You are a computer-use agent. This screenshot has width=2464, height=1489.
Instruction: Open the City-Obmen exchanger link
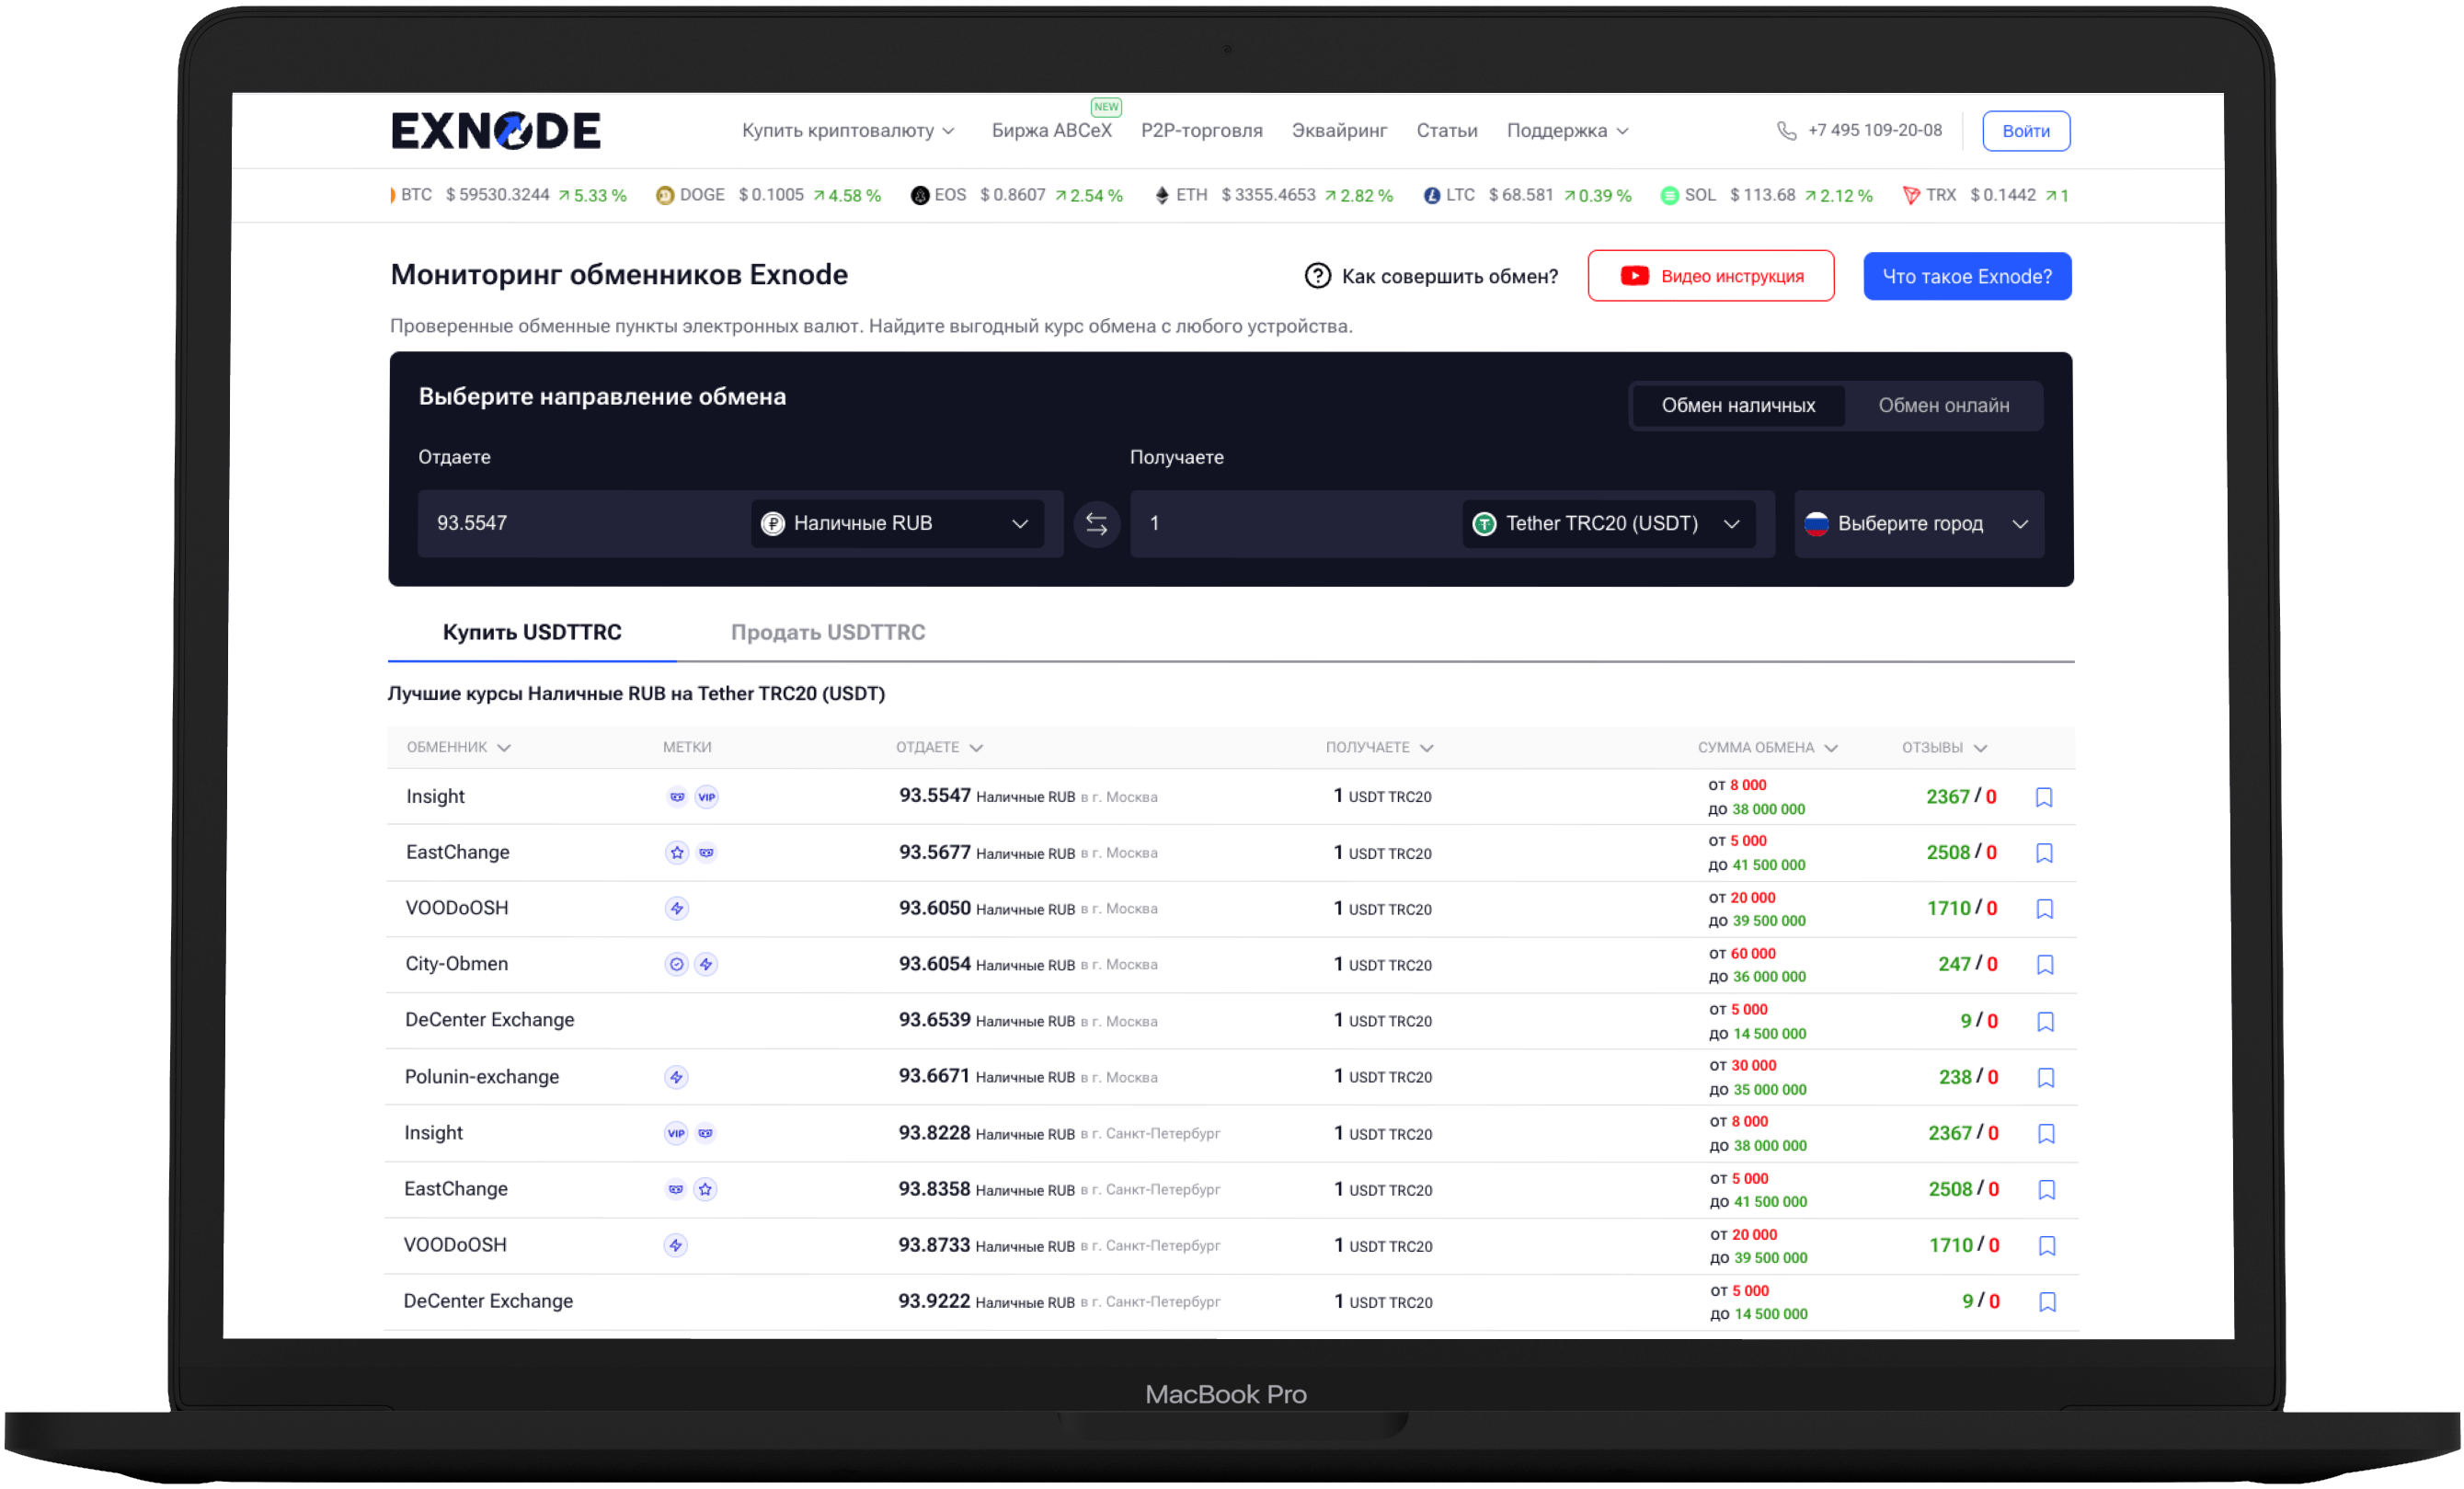[457, 965]
